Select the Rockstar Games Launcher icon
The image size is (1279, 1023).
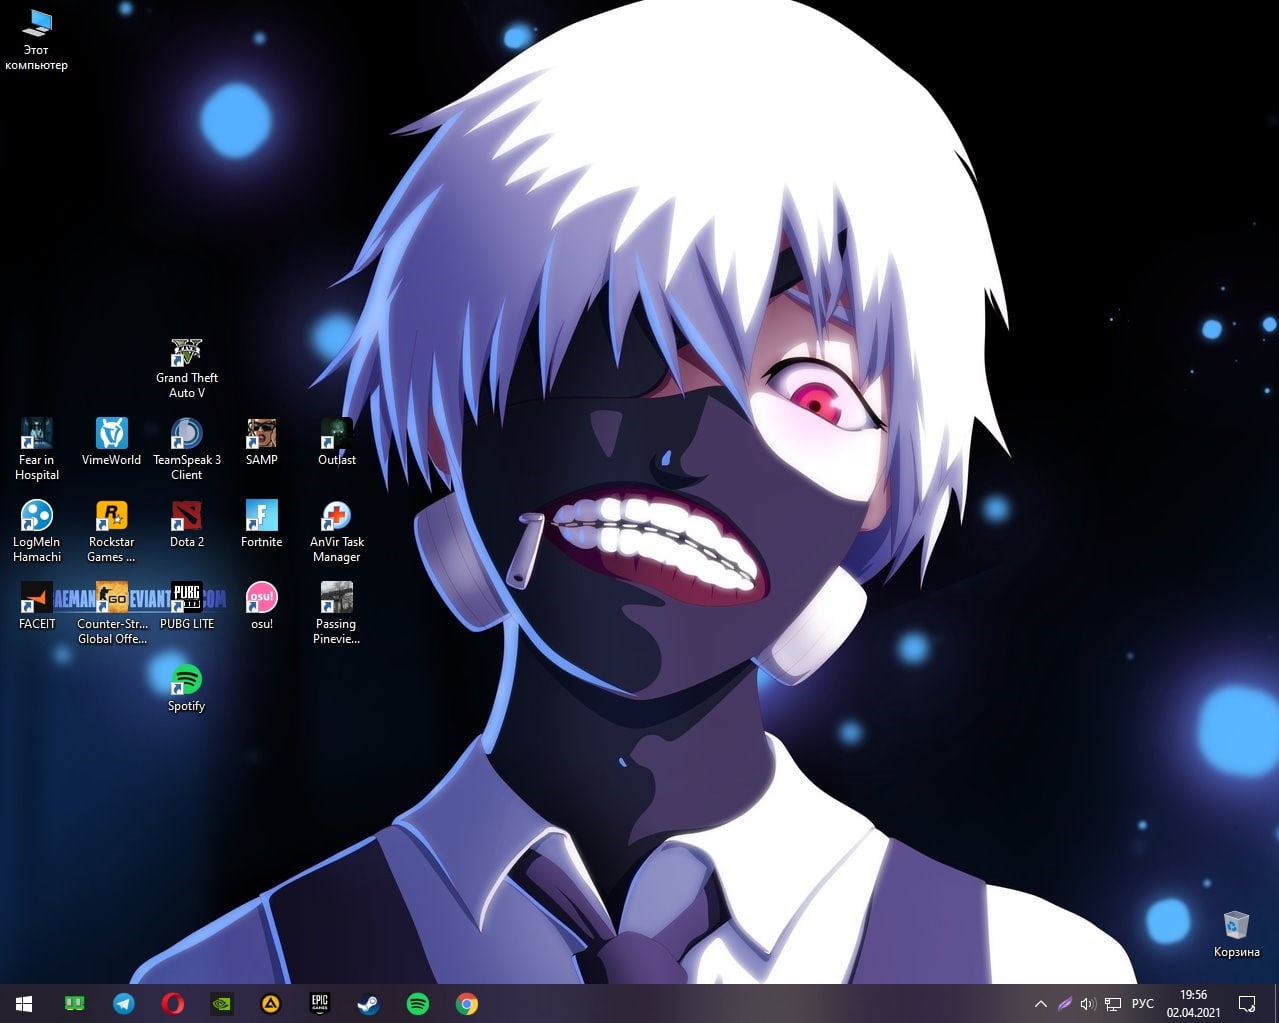click(111, 532)
